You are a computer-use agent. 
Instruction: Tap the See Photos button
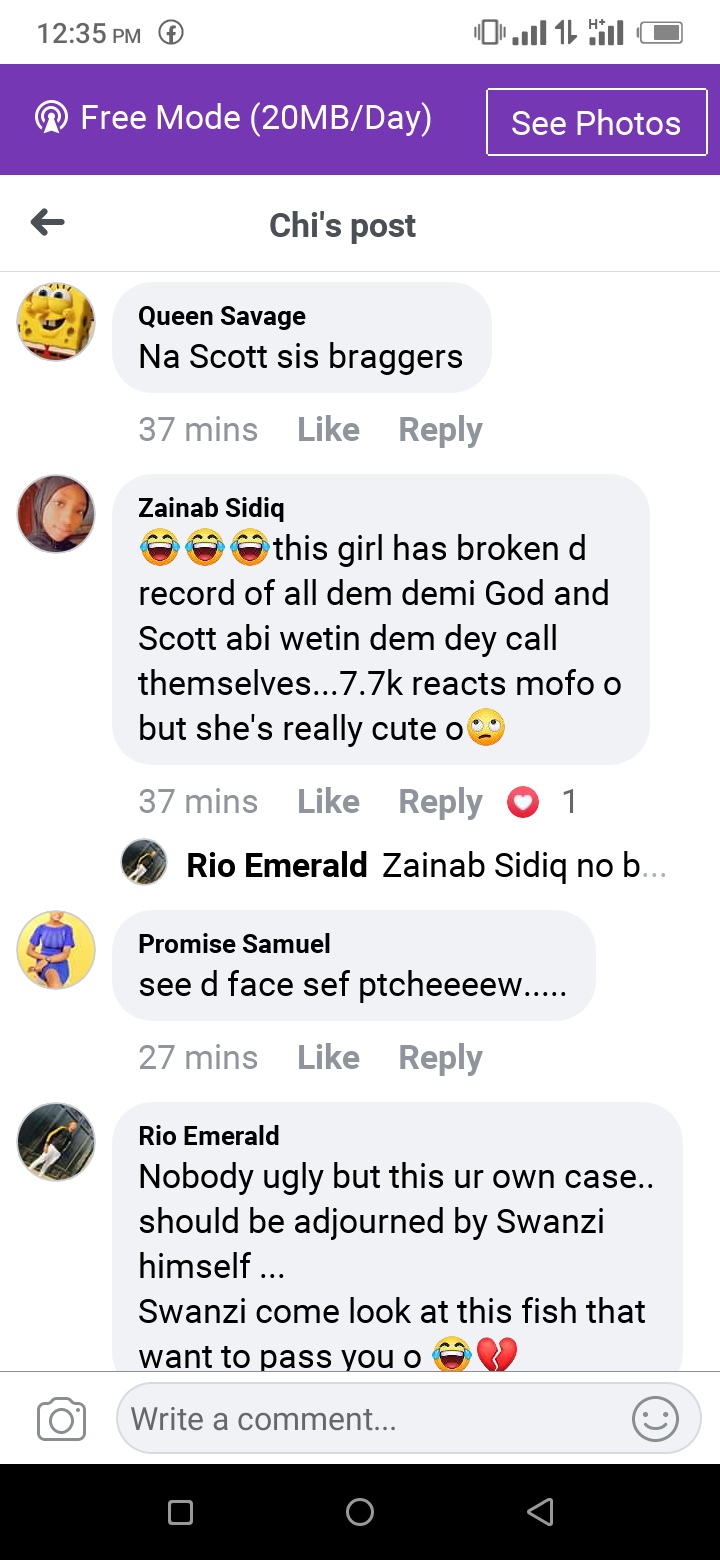[x=596, y=122]
